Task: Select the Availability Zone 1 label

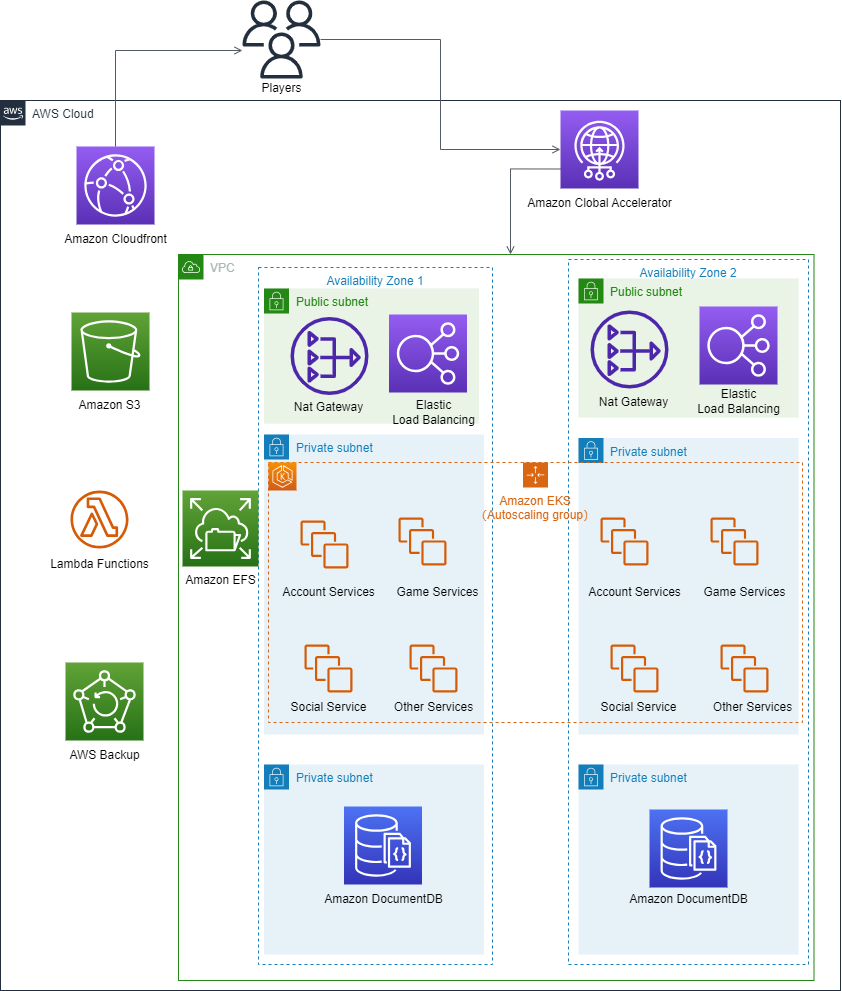Action: tap(374, 281)
